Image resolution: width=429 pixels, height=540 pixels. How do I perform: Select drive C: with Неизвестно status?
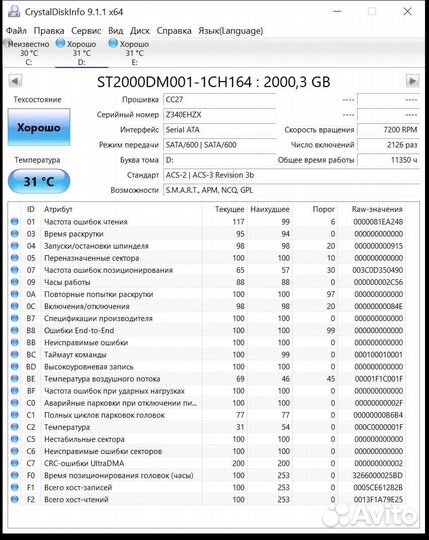(x=28, y=53)
